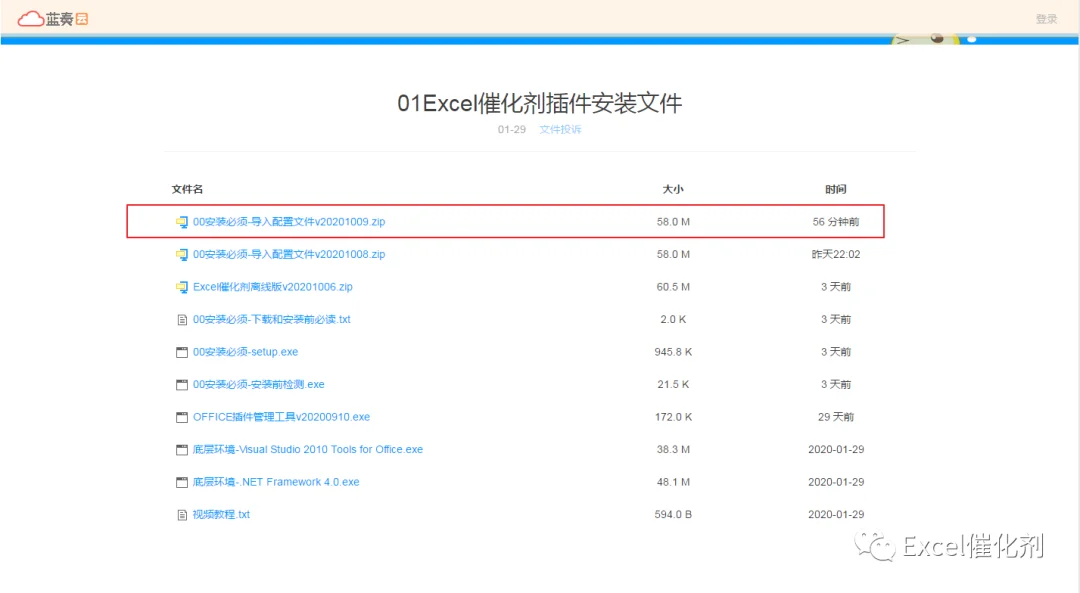1080x593 pixels.
Task: Click the 21.5 K size value
Action: [673, 384]
